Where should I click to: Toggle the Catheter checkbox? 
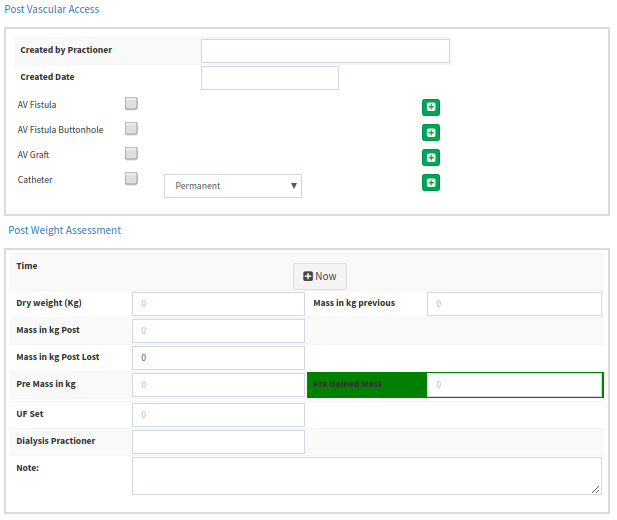tap(131, 178)
